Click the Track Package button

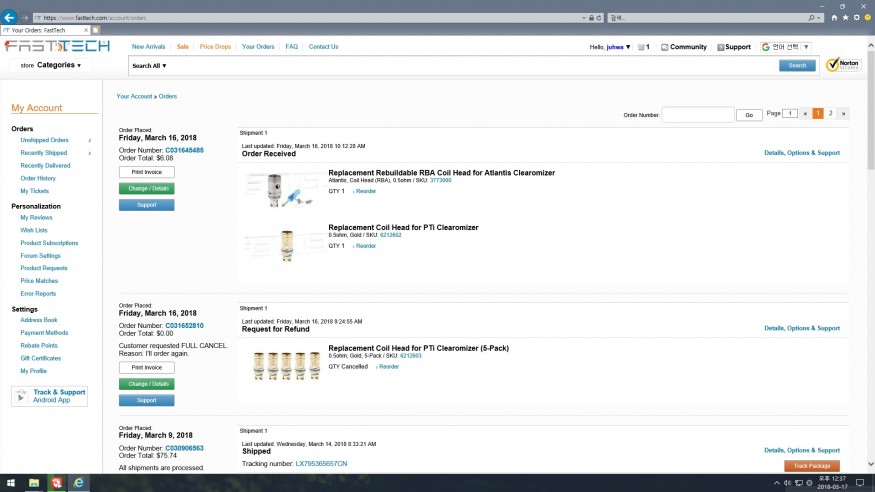click(811, 466)
